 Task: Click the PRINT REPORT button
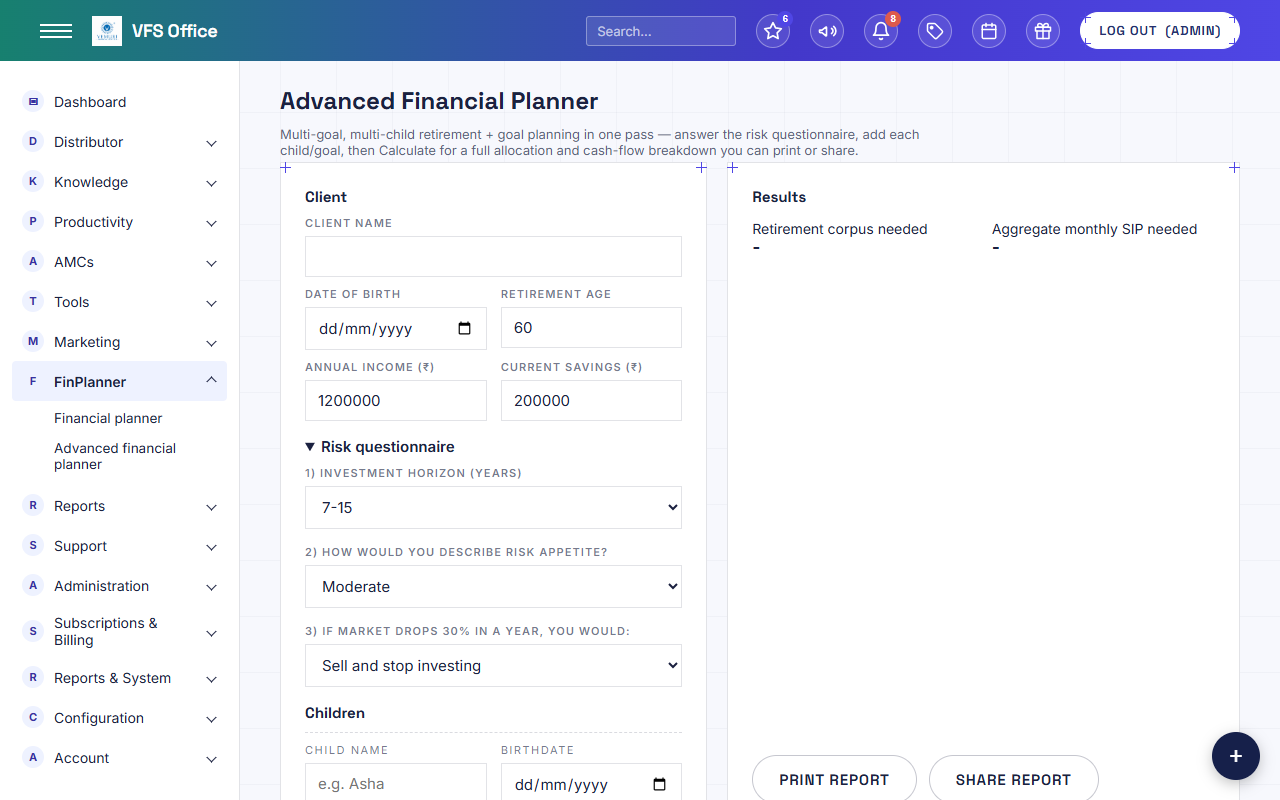pos(834,779)
